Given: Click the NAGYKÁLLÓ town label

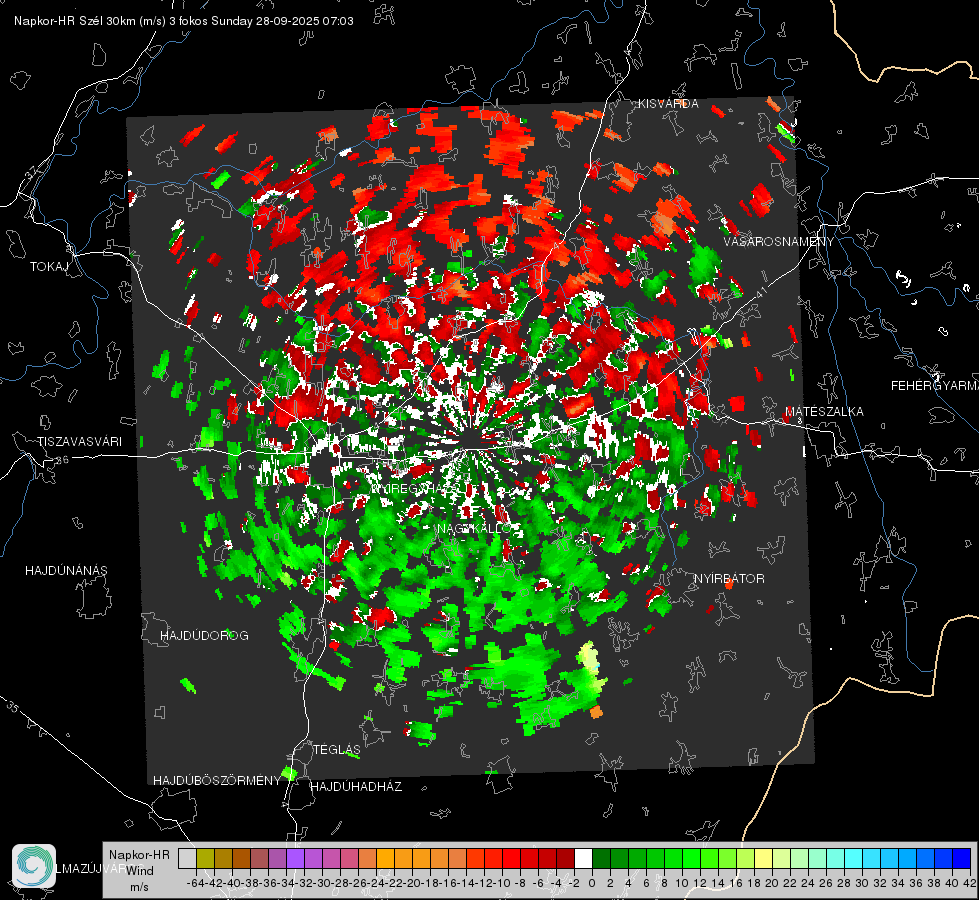Looking at the screenshot, I should point(474,528).
